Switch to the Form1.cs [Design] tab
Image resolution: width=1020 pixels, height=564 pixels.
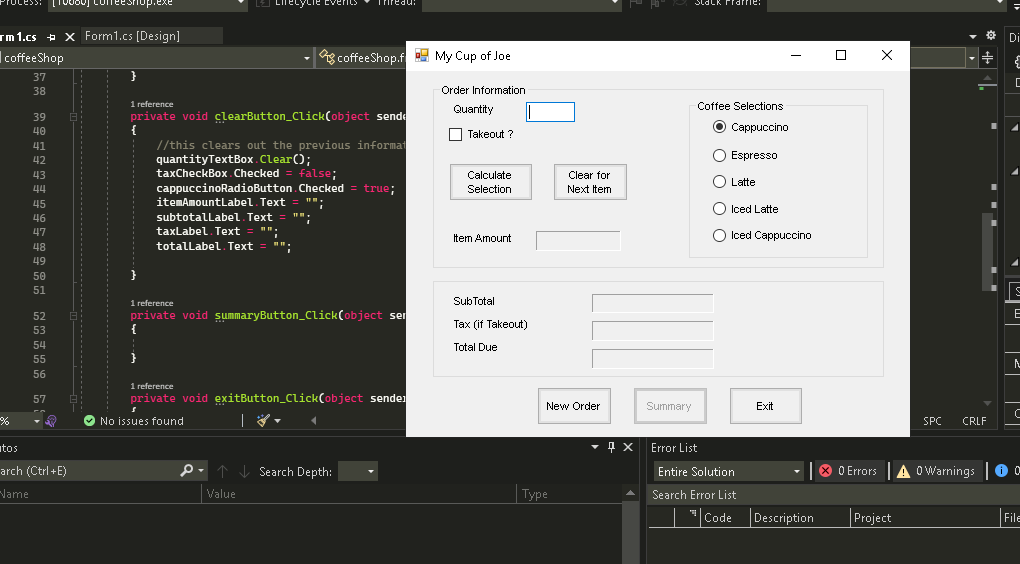point(132,36)
